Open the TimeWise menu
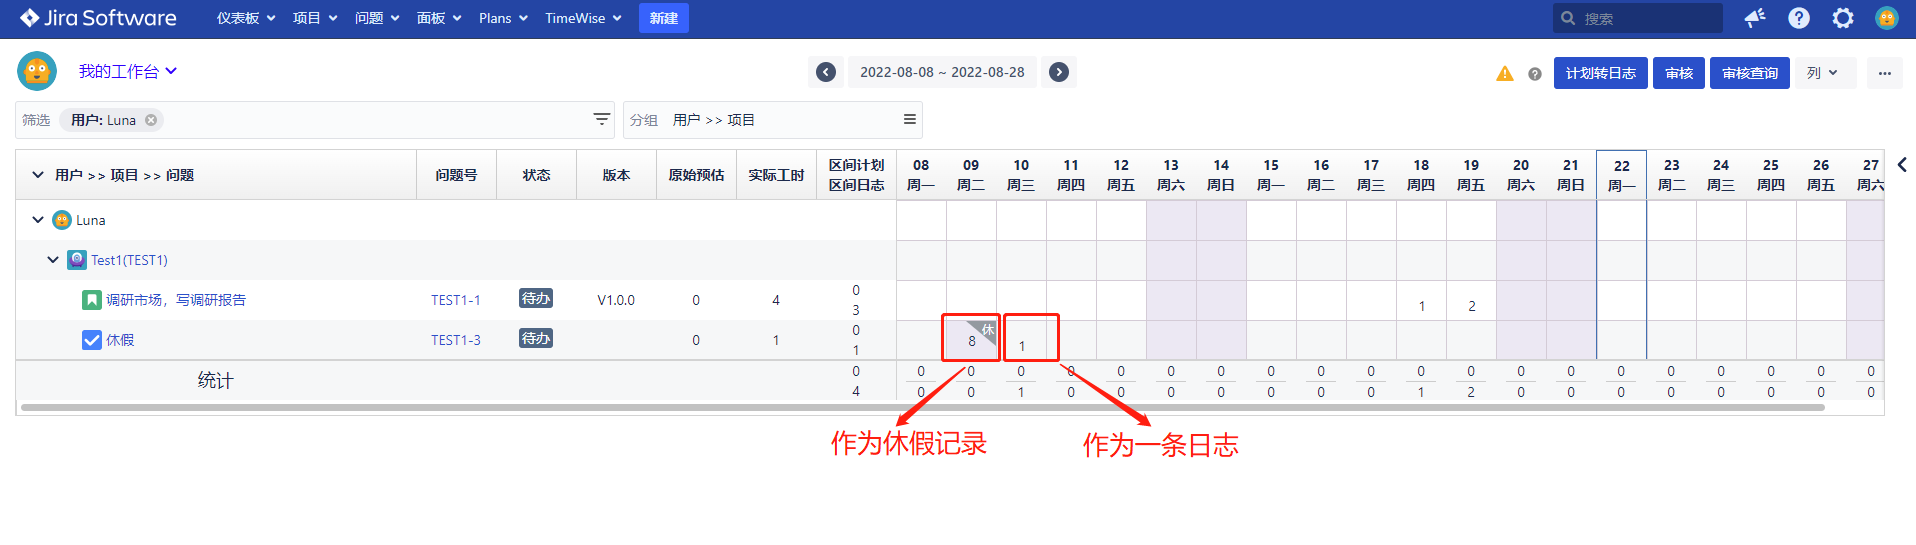Viewport: 1916px width, 545px height. click(582, 18)
